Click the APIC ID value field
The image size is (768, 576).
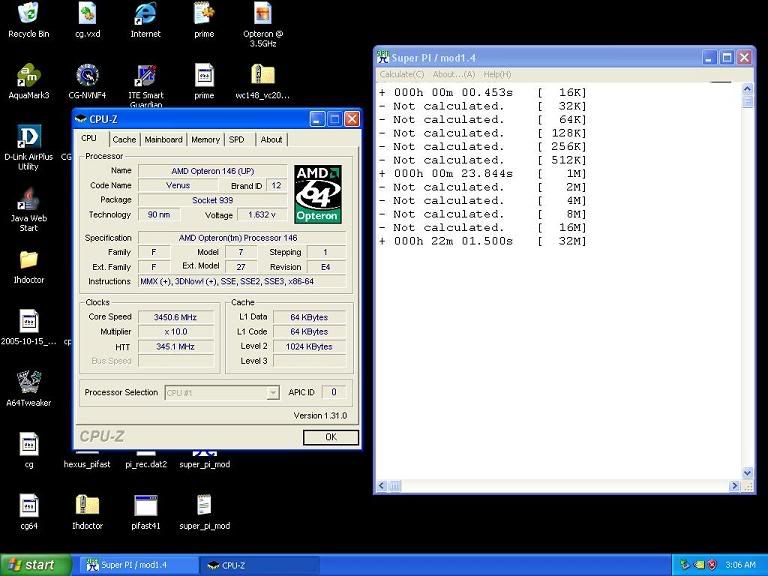[334, 392]
